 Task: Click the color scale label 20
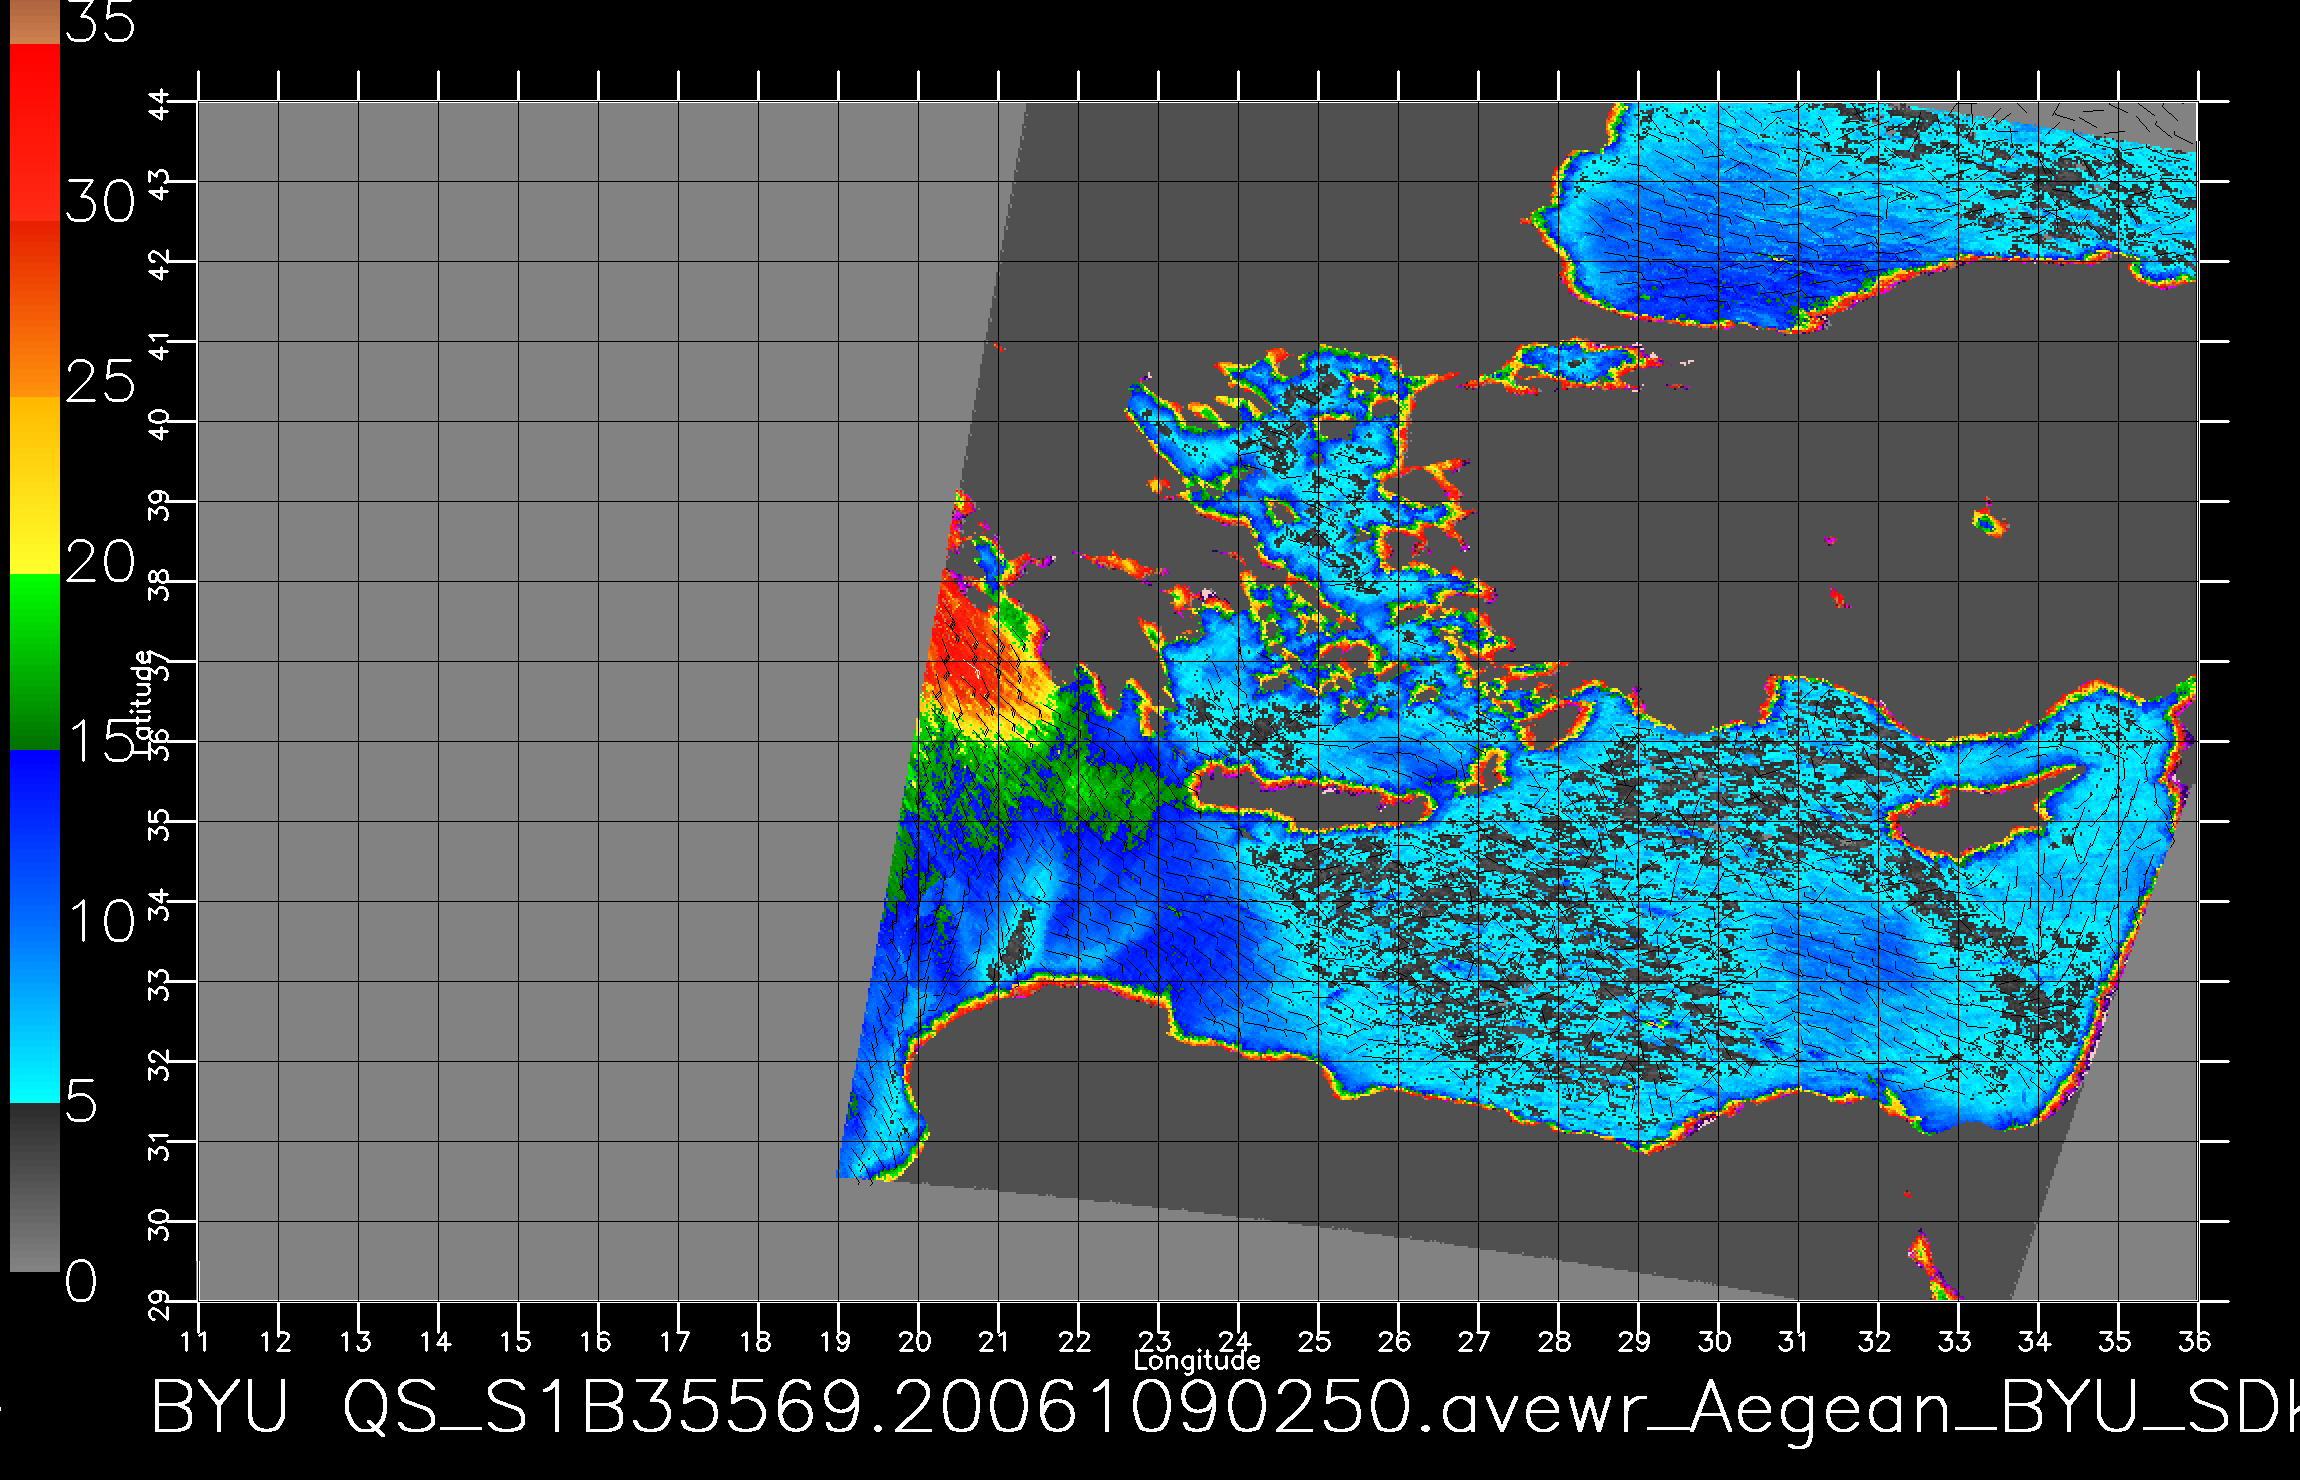click(x=100, y=562)
